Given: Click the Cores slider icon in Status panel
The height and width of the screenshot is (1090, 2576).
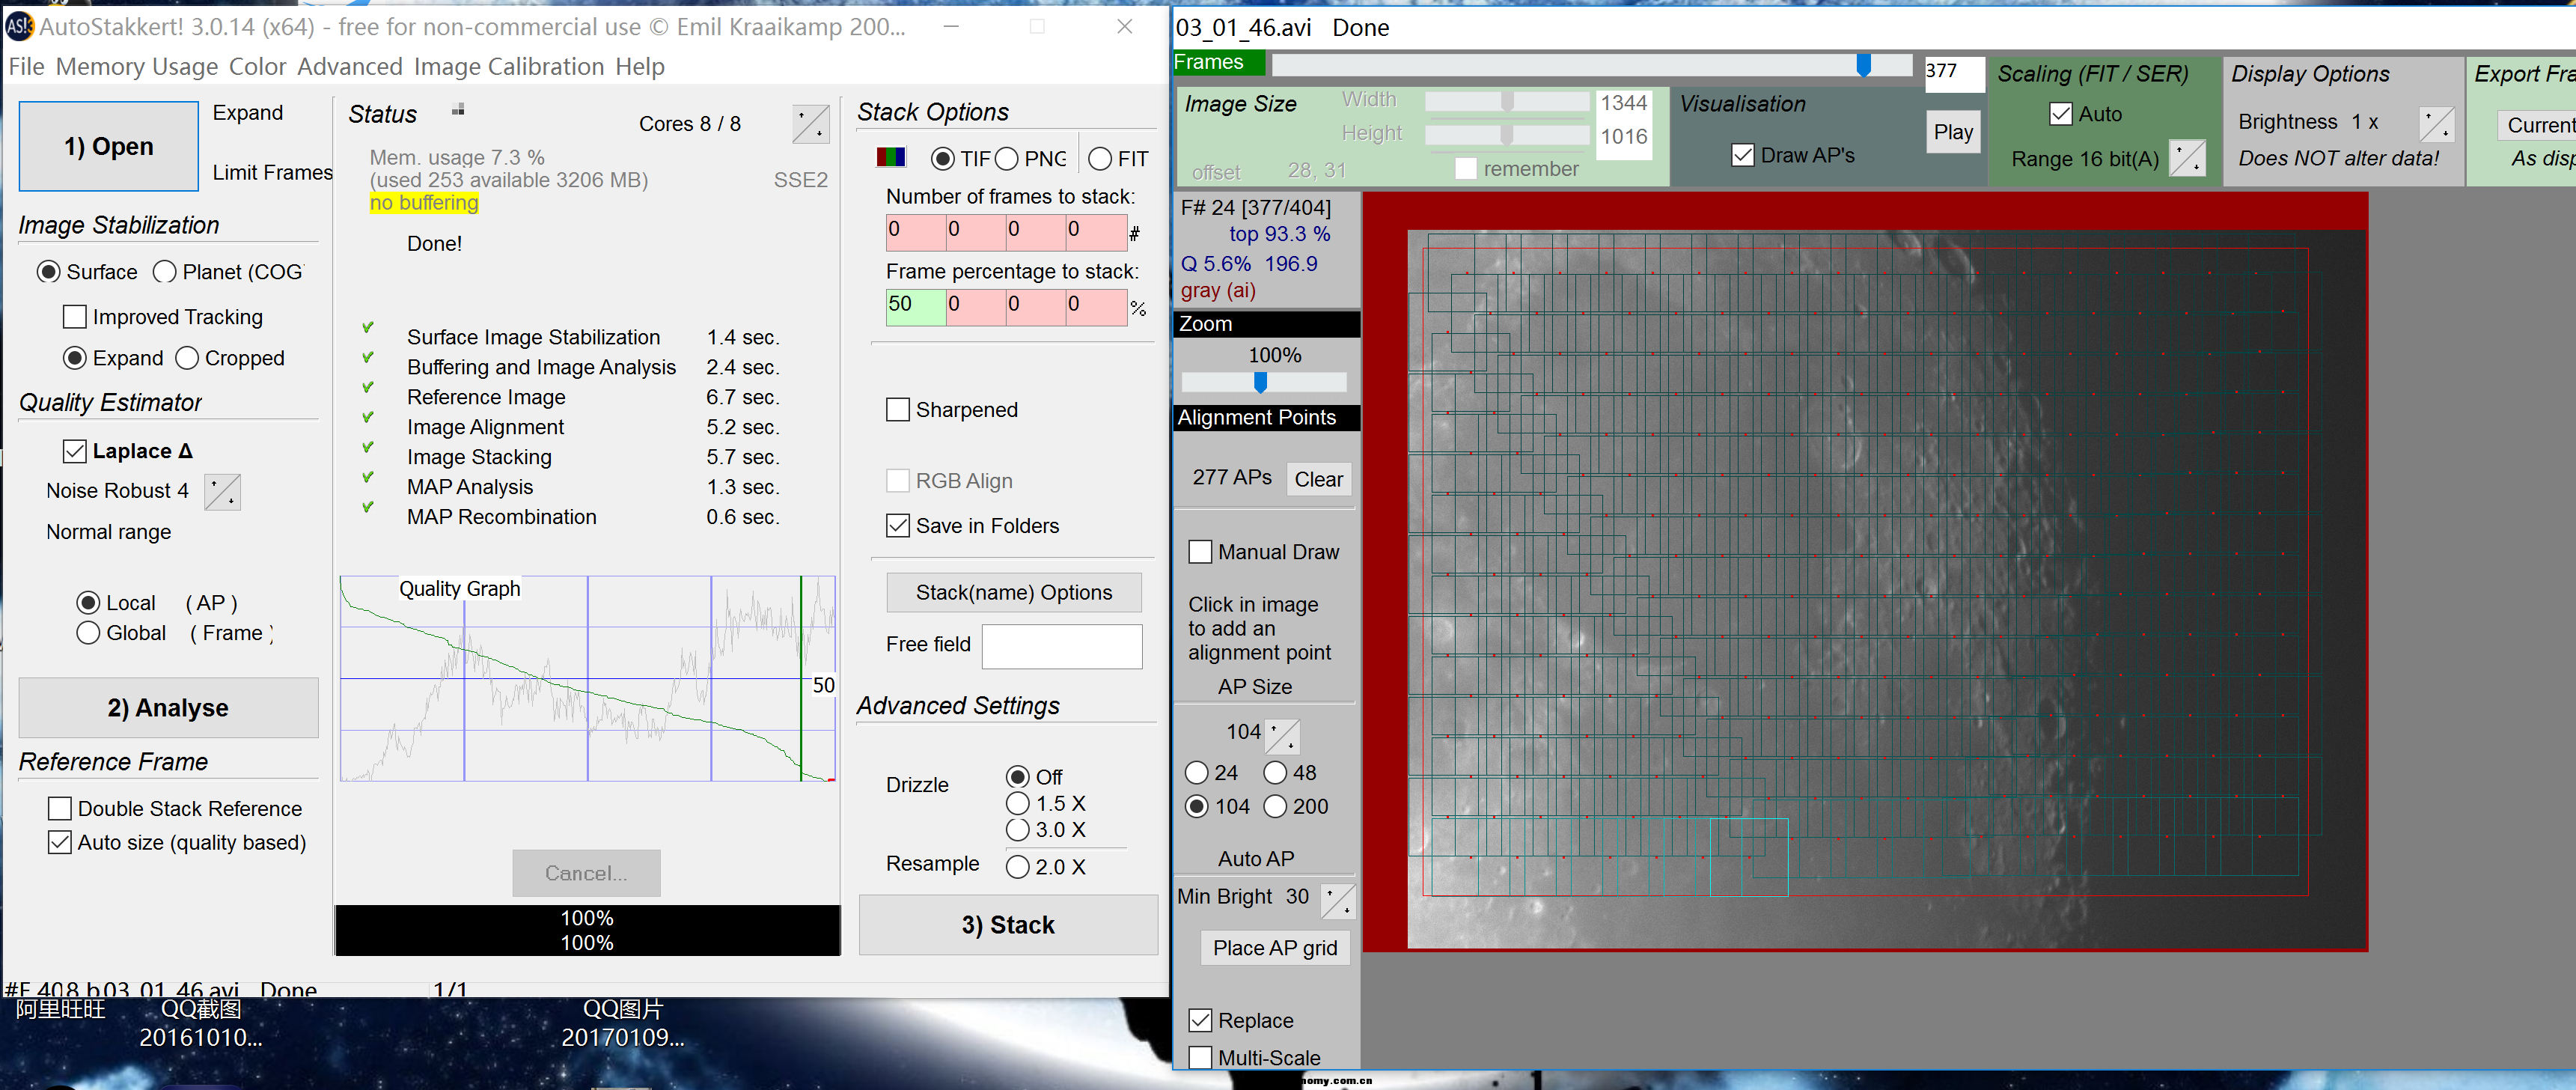Looking at the screenshot, I should click(810, 125).
